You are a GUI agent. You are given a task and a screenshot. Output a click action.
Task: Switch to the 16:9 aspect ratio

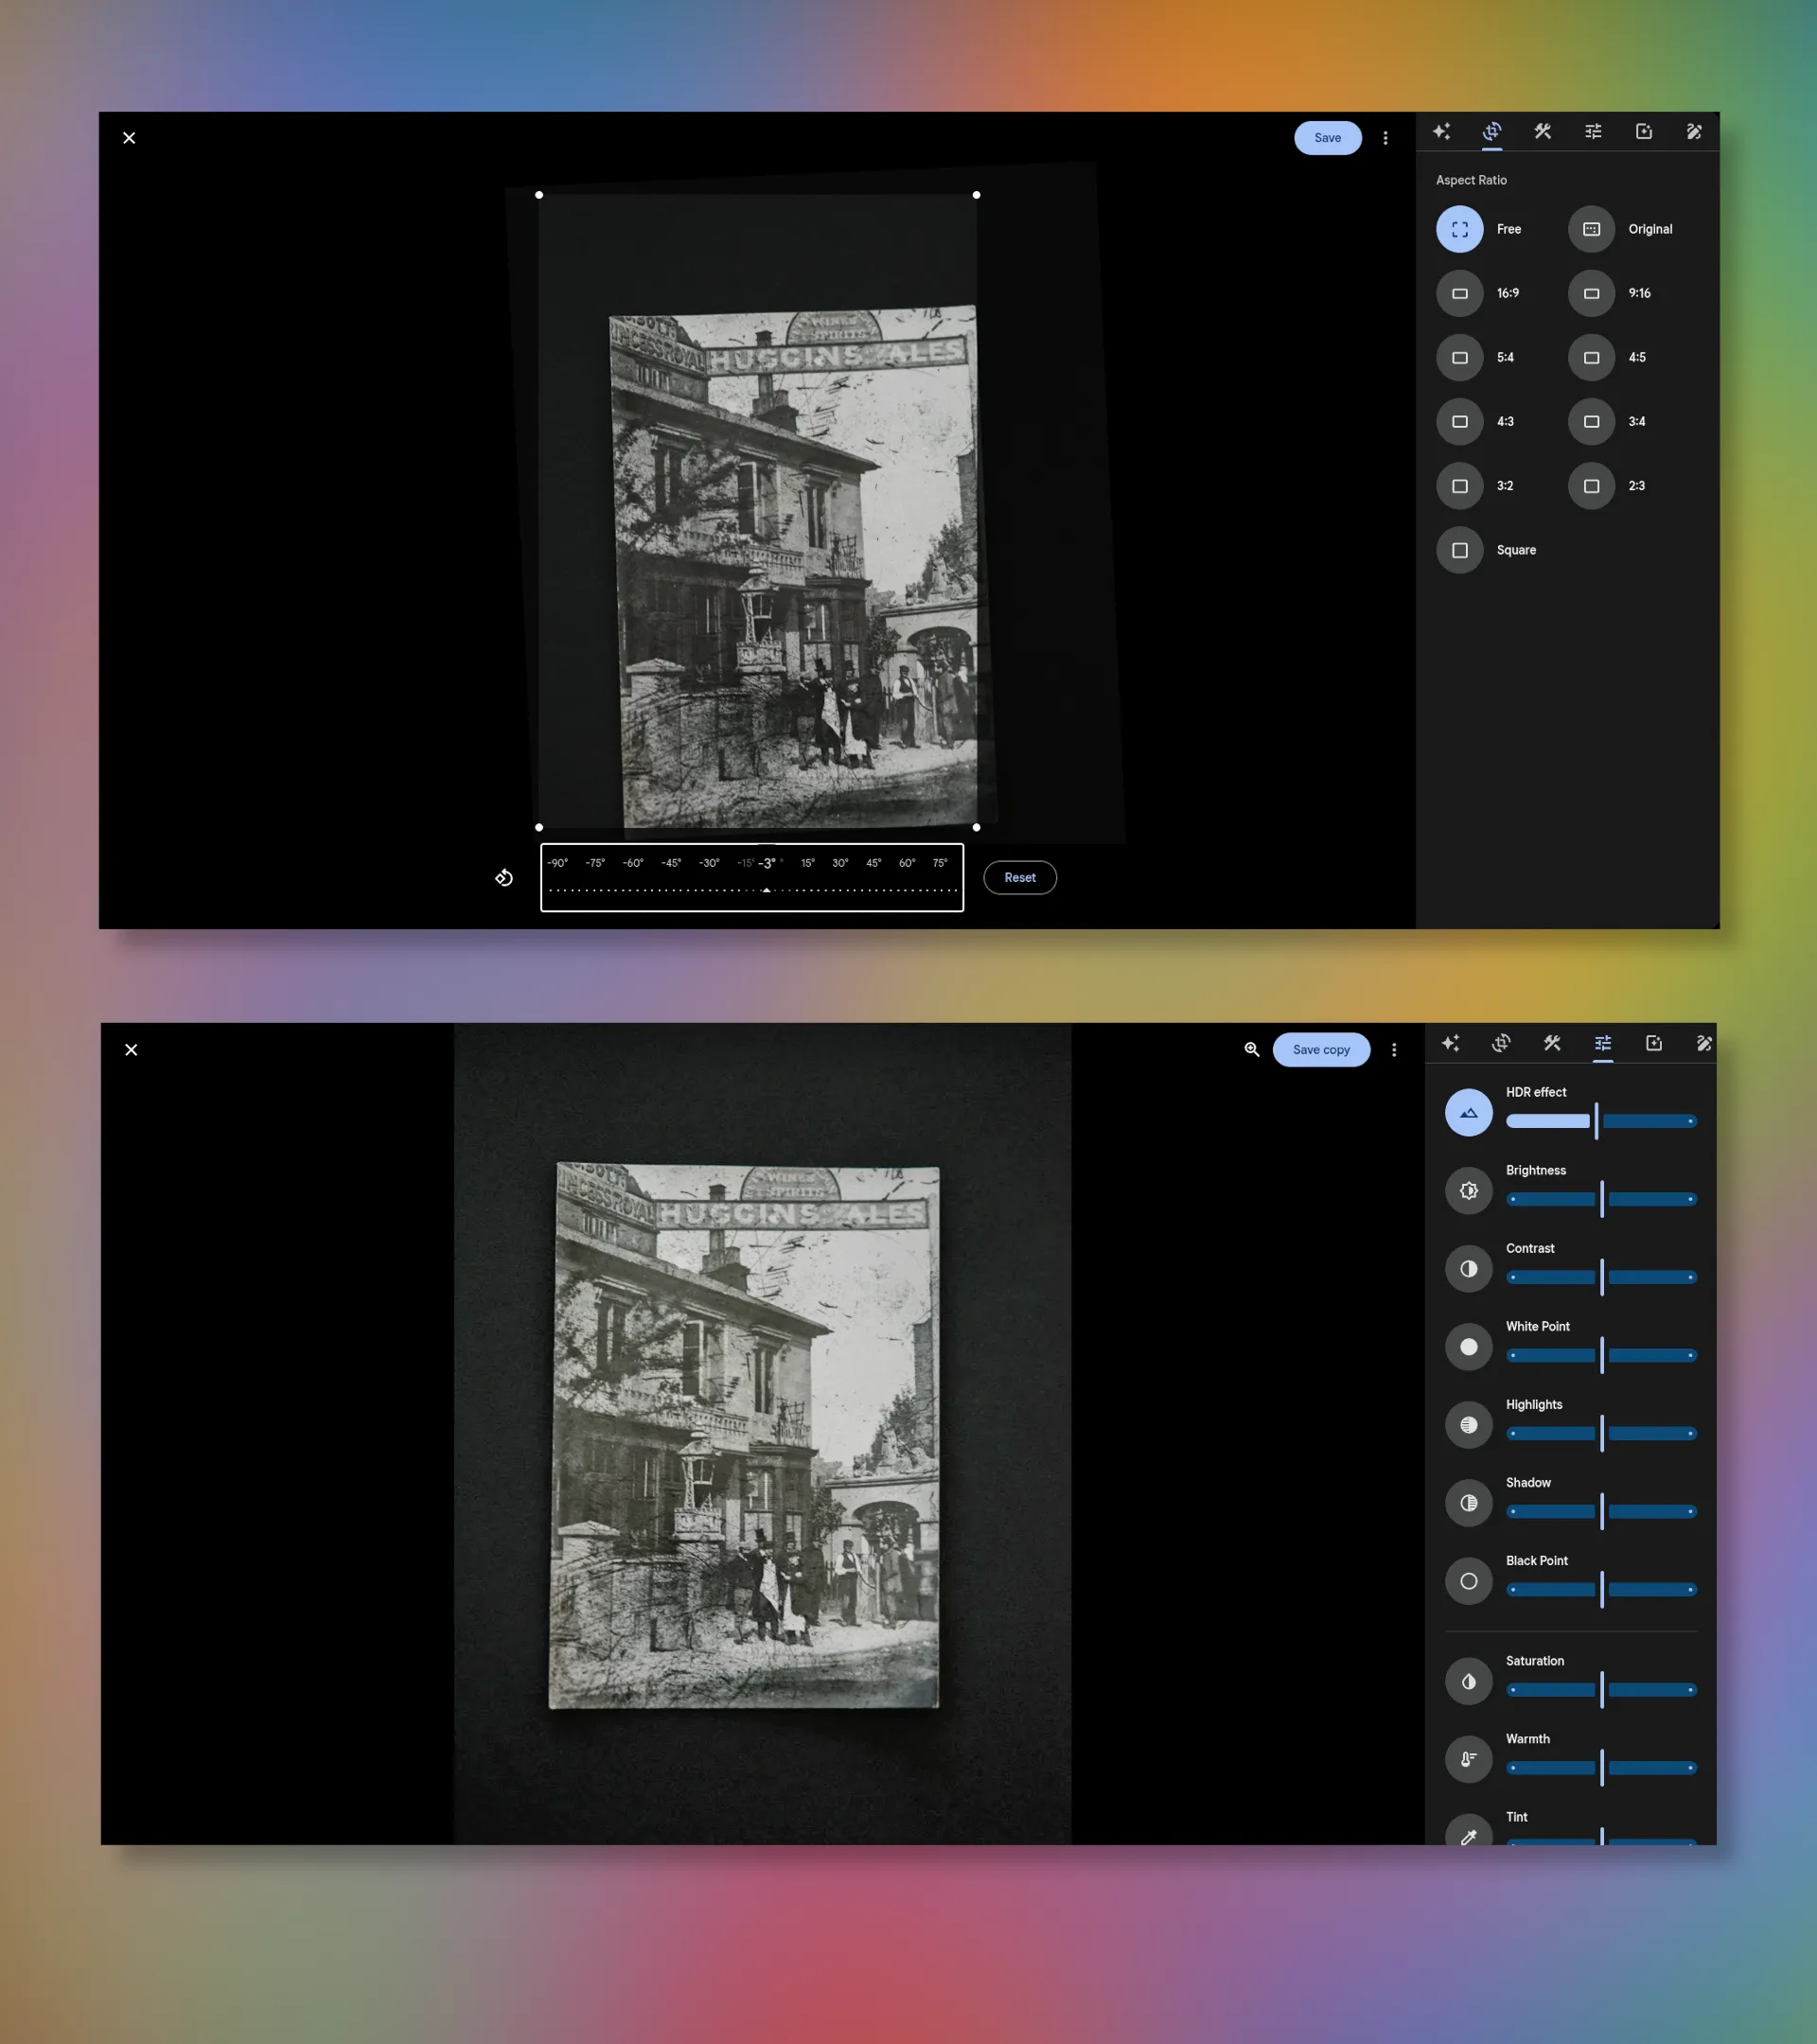[1459, 293]
